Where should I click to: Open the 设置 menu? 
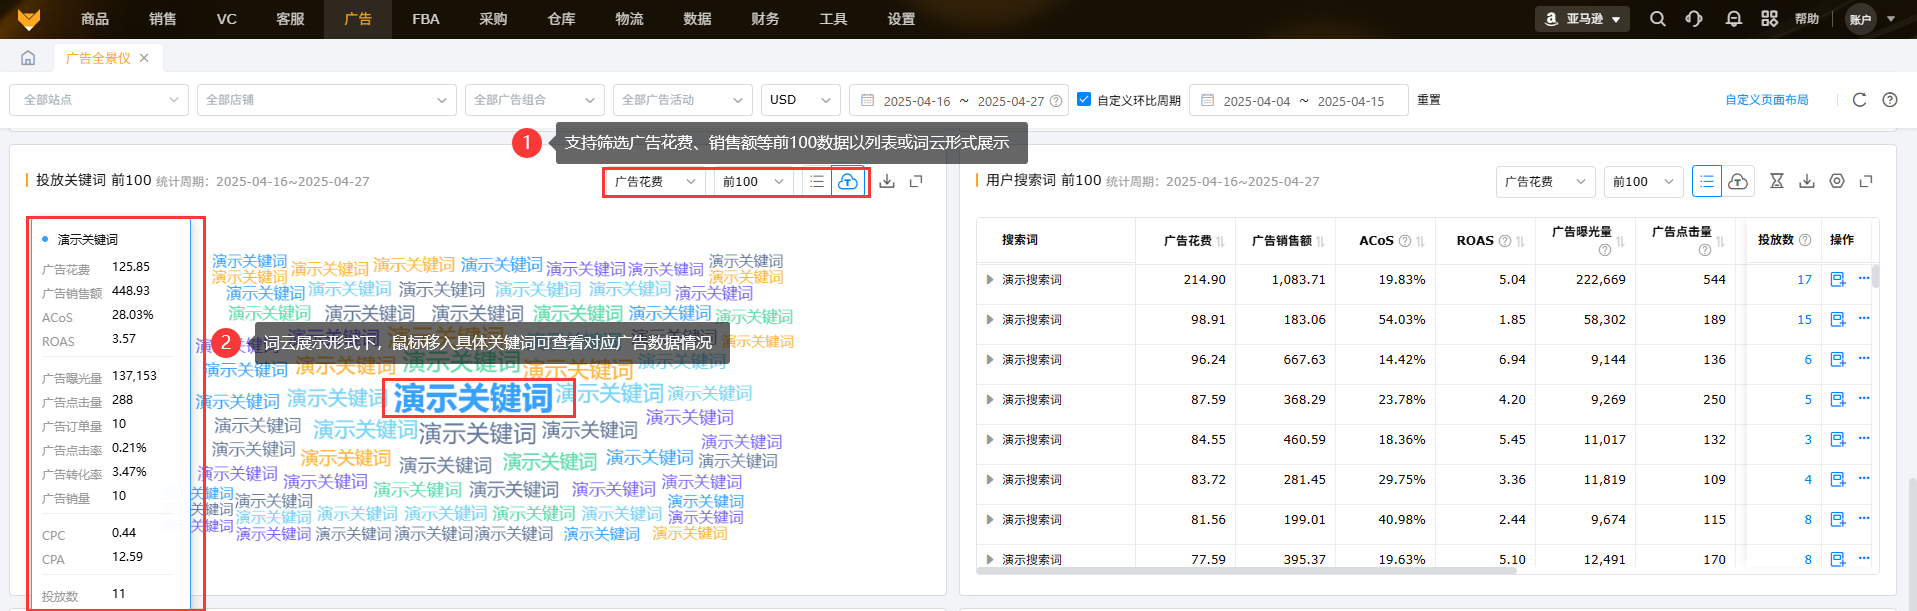click(x=901, y=19)
